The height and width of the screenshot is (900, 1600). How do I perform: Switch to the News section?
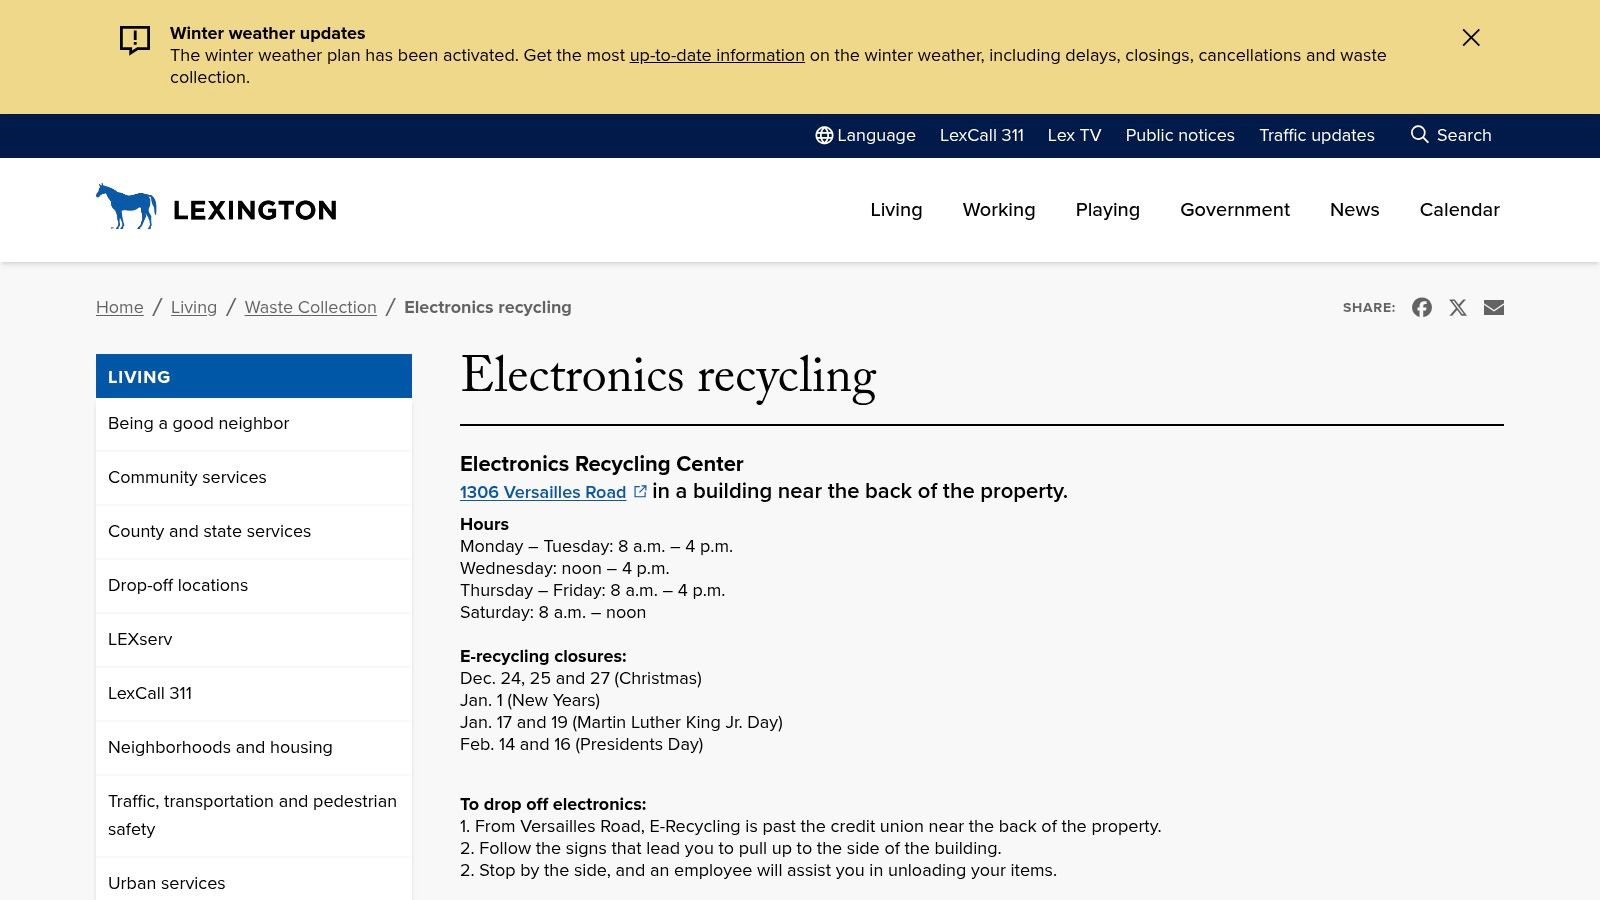coord(1354,210)
